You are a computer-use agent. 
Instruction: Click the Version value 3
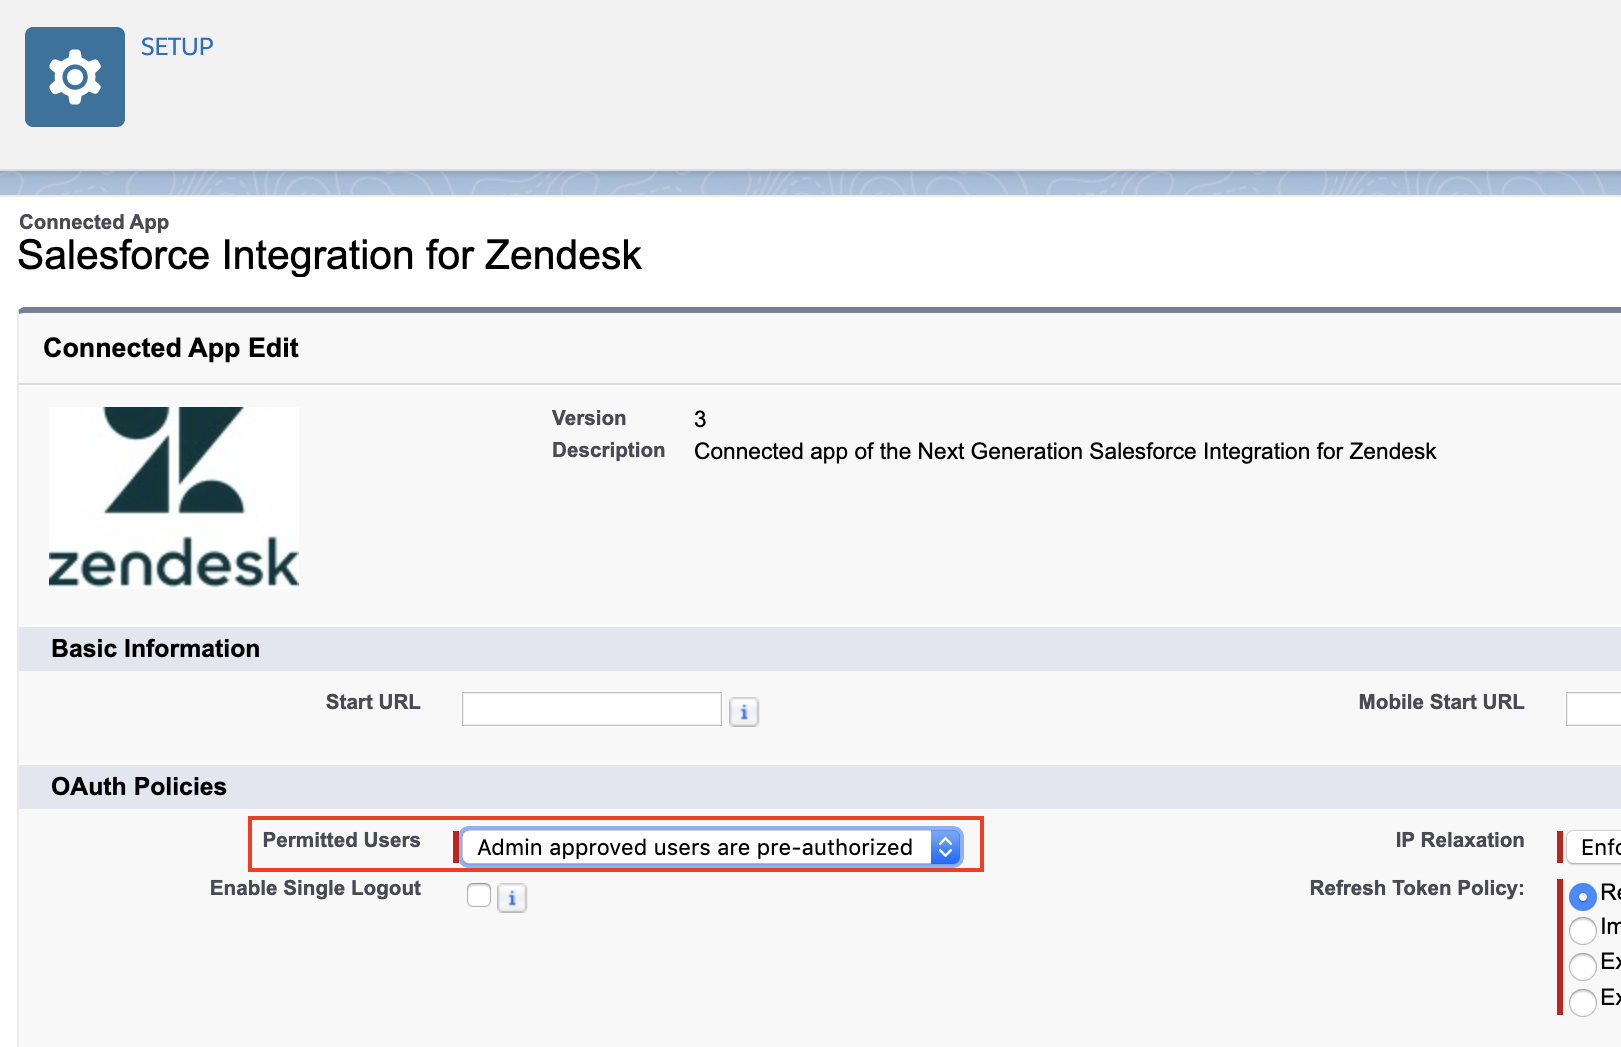(700, 419)
